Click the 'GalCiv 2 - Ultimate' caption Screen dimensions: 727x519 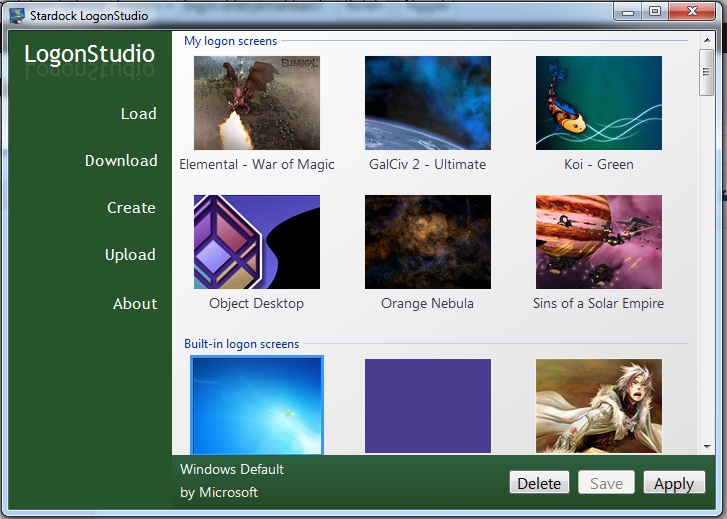click(427, 164)
